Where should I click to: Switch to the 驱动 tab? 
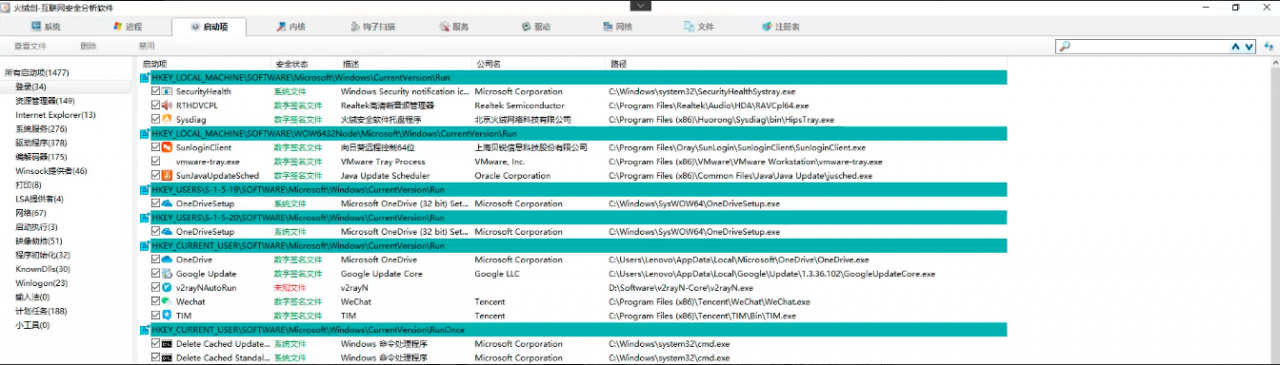click(x=535, y=27)
